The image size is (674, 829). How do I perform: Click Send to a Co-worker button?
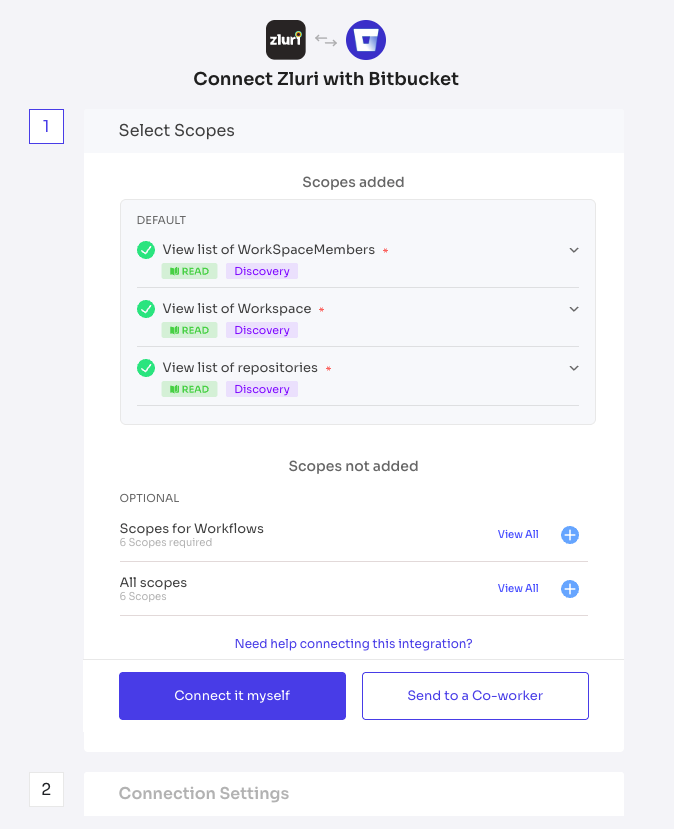[x=475, y=696]
